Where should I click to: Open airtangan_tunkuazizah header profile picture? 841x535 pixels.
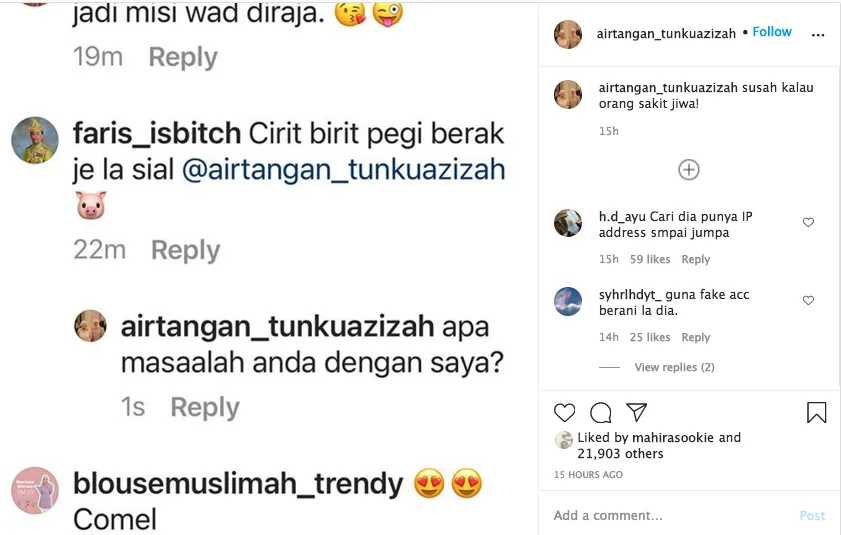pos(567,34)
